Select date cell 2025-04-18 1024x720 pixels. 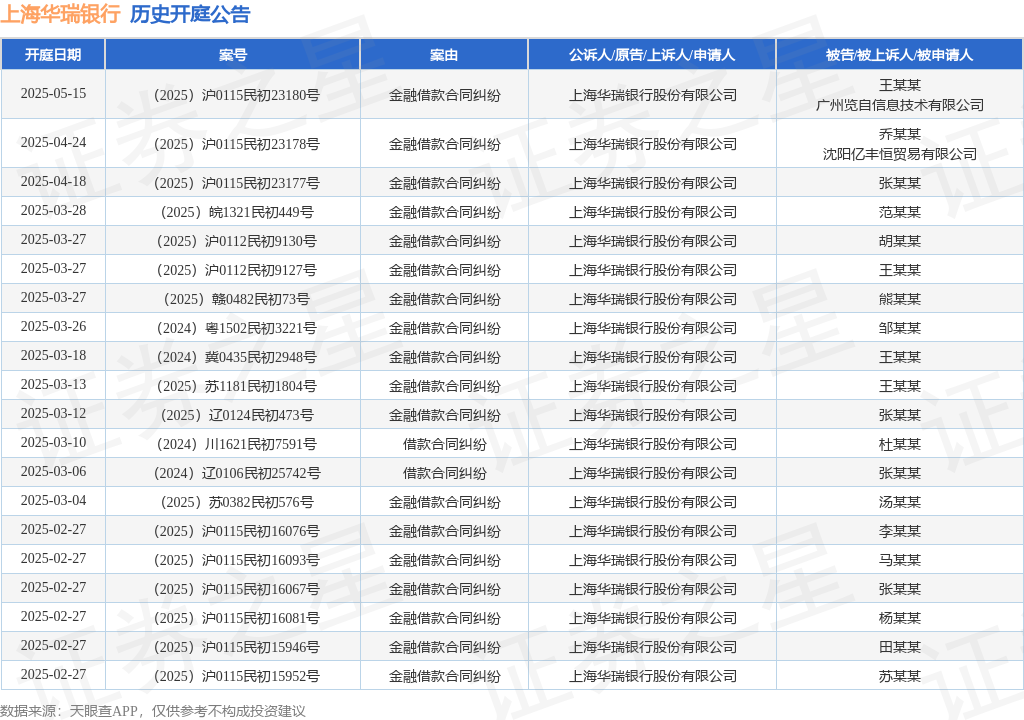[x=53, y=182]
